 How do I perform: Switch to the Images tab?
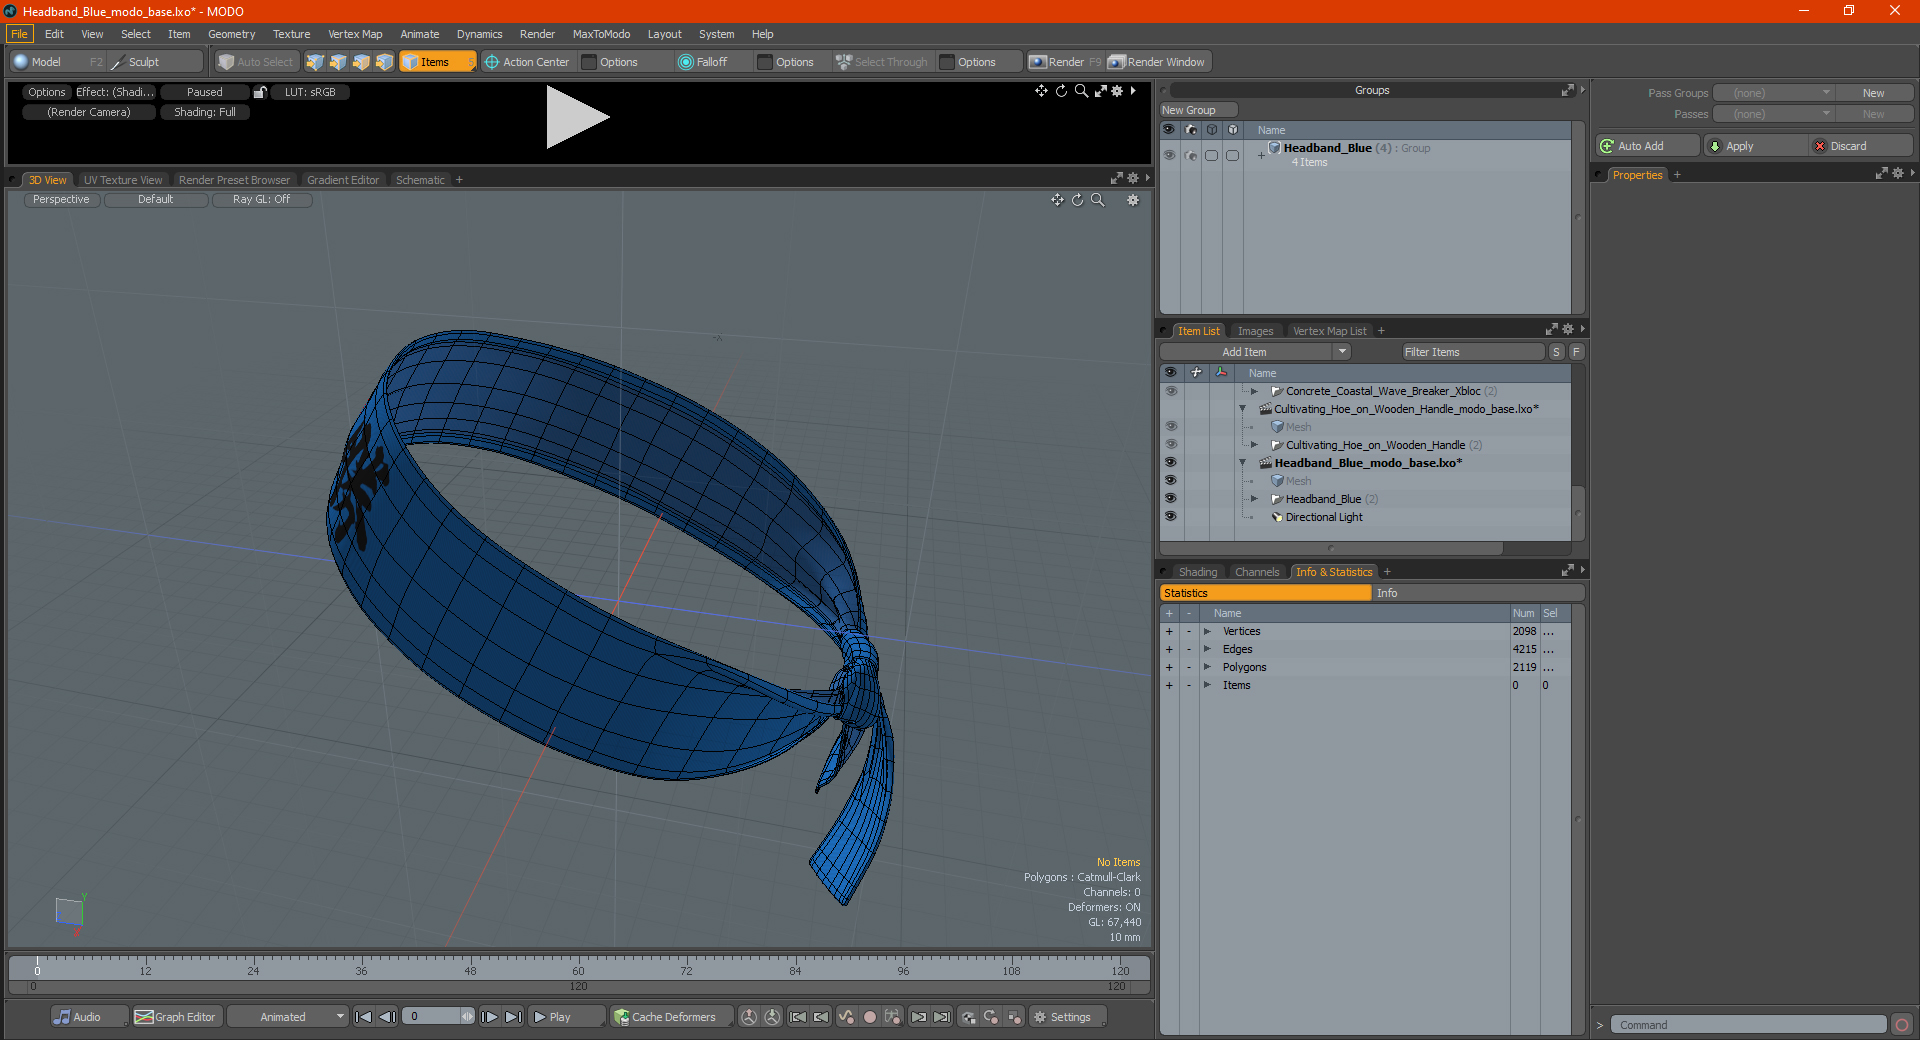click(1255, 331)
